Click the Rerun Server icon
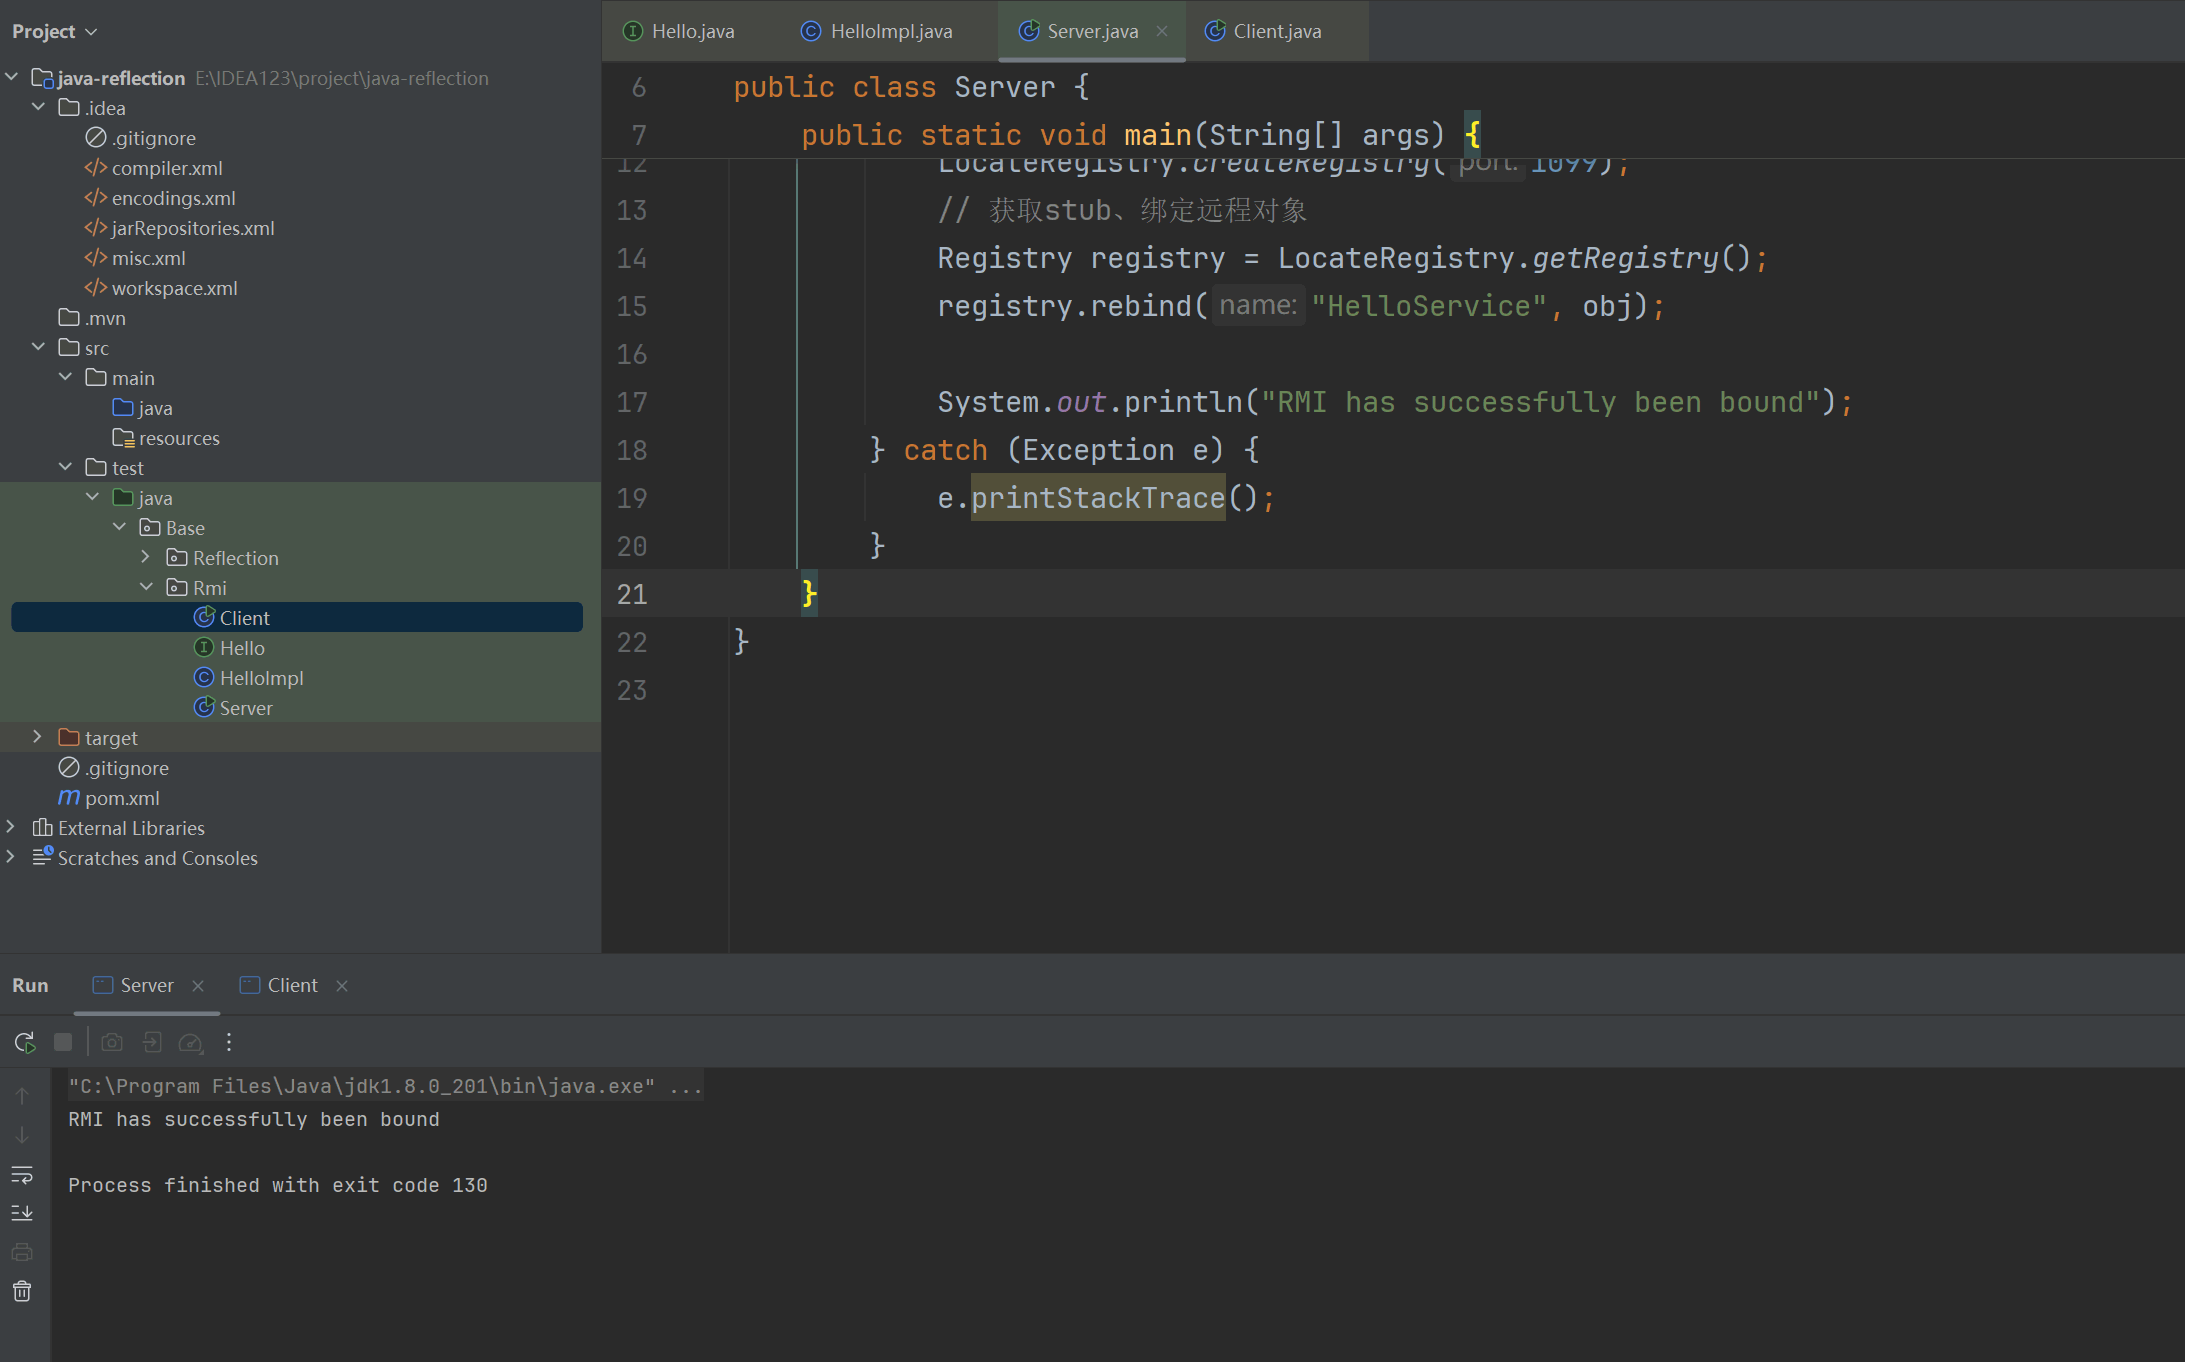The image size is (2185, 1362). pos(25,1042)
